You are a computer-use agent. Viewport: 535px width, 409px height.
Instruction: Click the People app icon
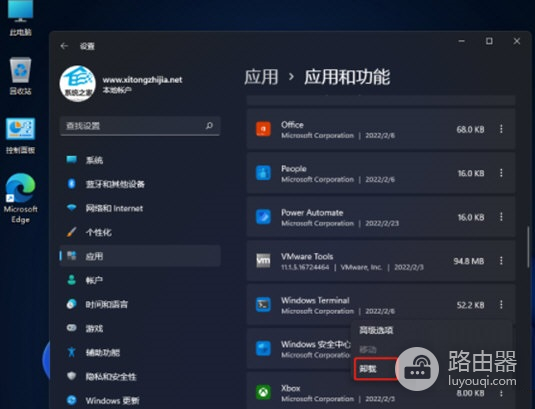point(263,173)
